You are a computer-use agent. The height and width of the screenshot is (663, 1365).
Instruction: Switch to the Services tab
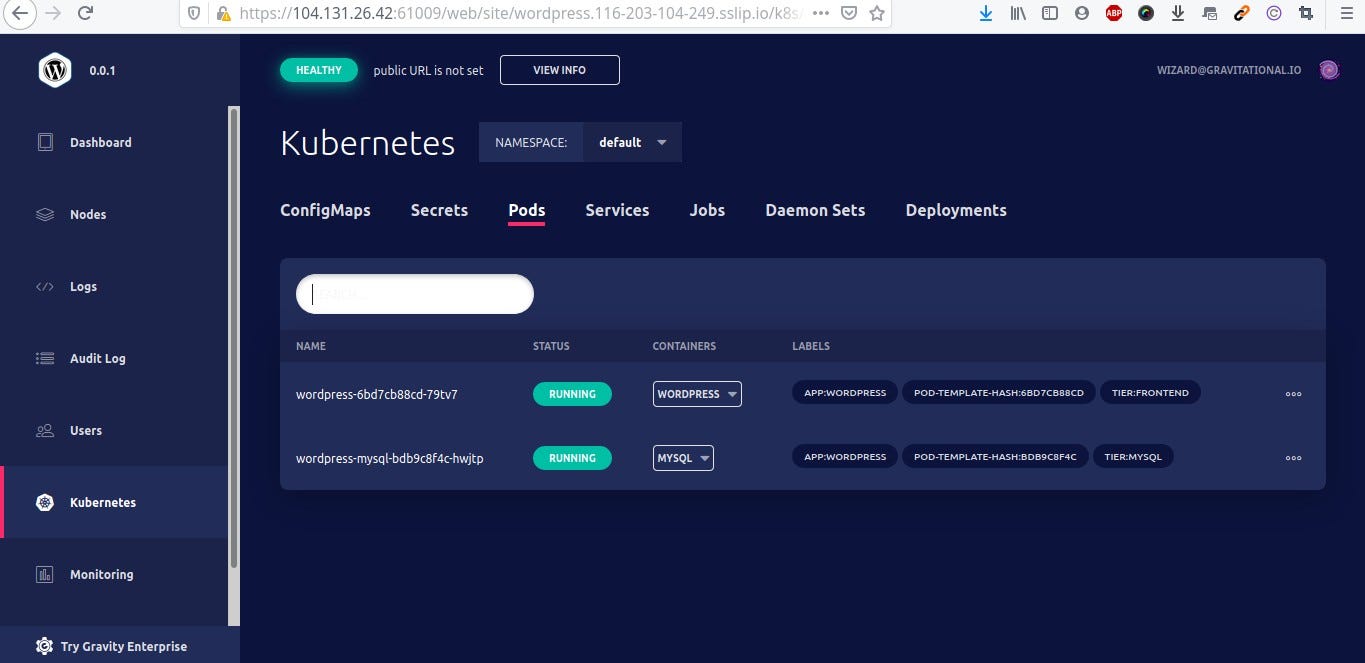[617, 210]
